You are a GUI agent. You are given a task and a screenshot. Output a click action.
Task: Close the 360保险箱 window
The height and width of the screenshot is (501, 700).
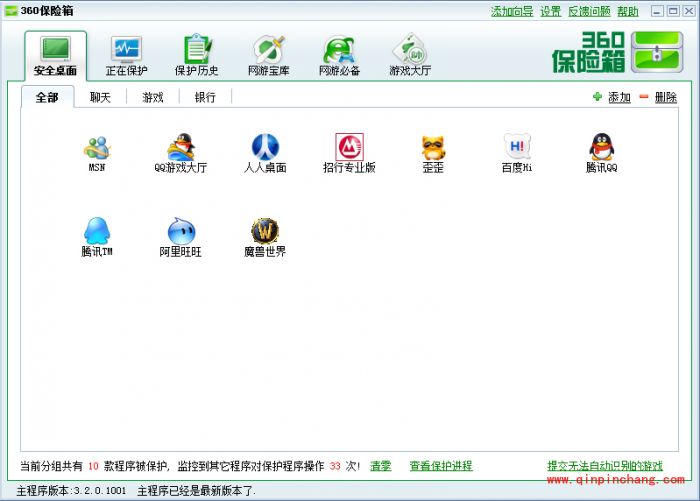[689, 11]
